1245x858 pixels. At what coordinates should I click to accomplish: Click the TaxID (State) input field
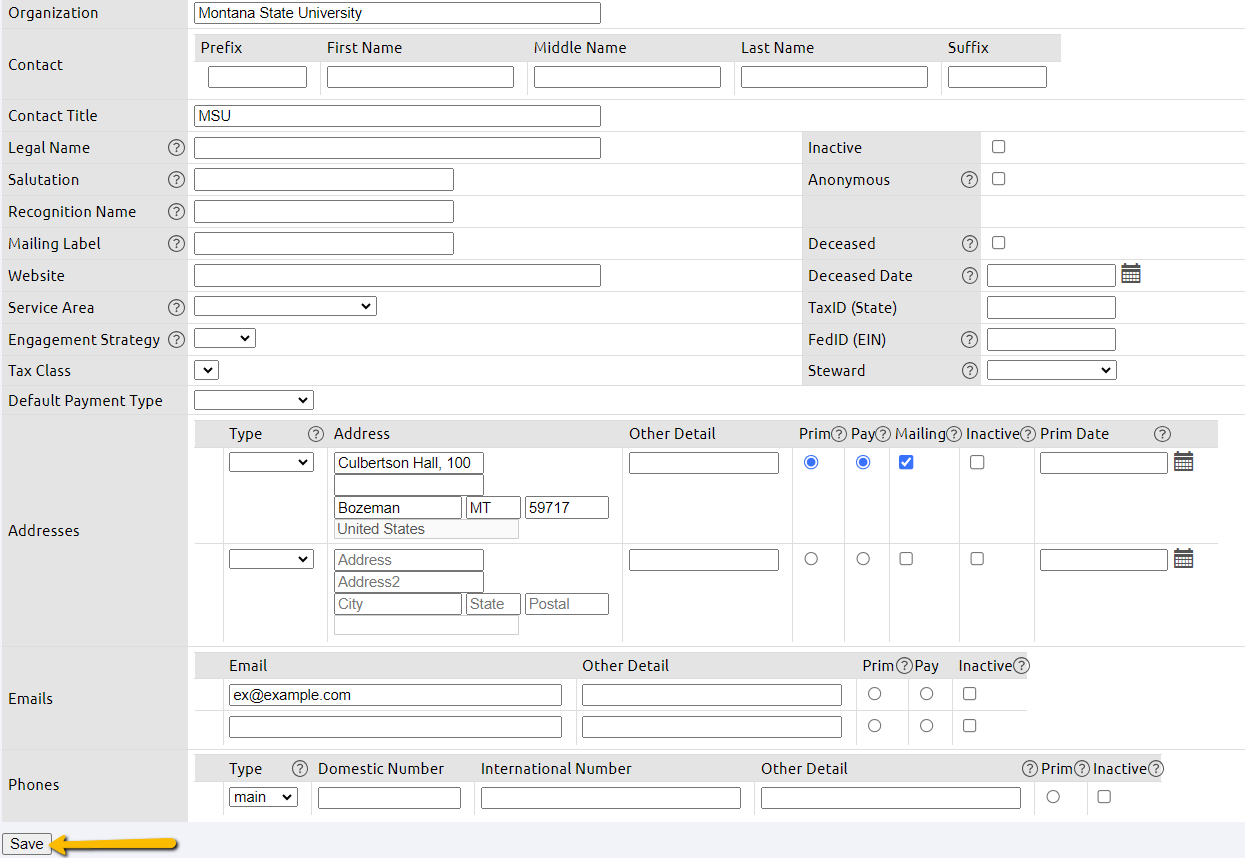1051,308
